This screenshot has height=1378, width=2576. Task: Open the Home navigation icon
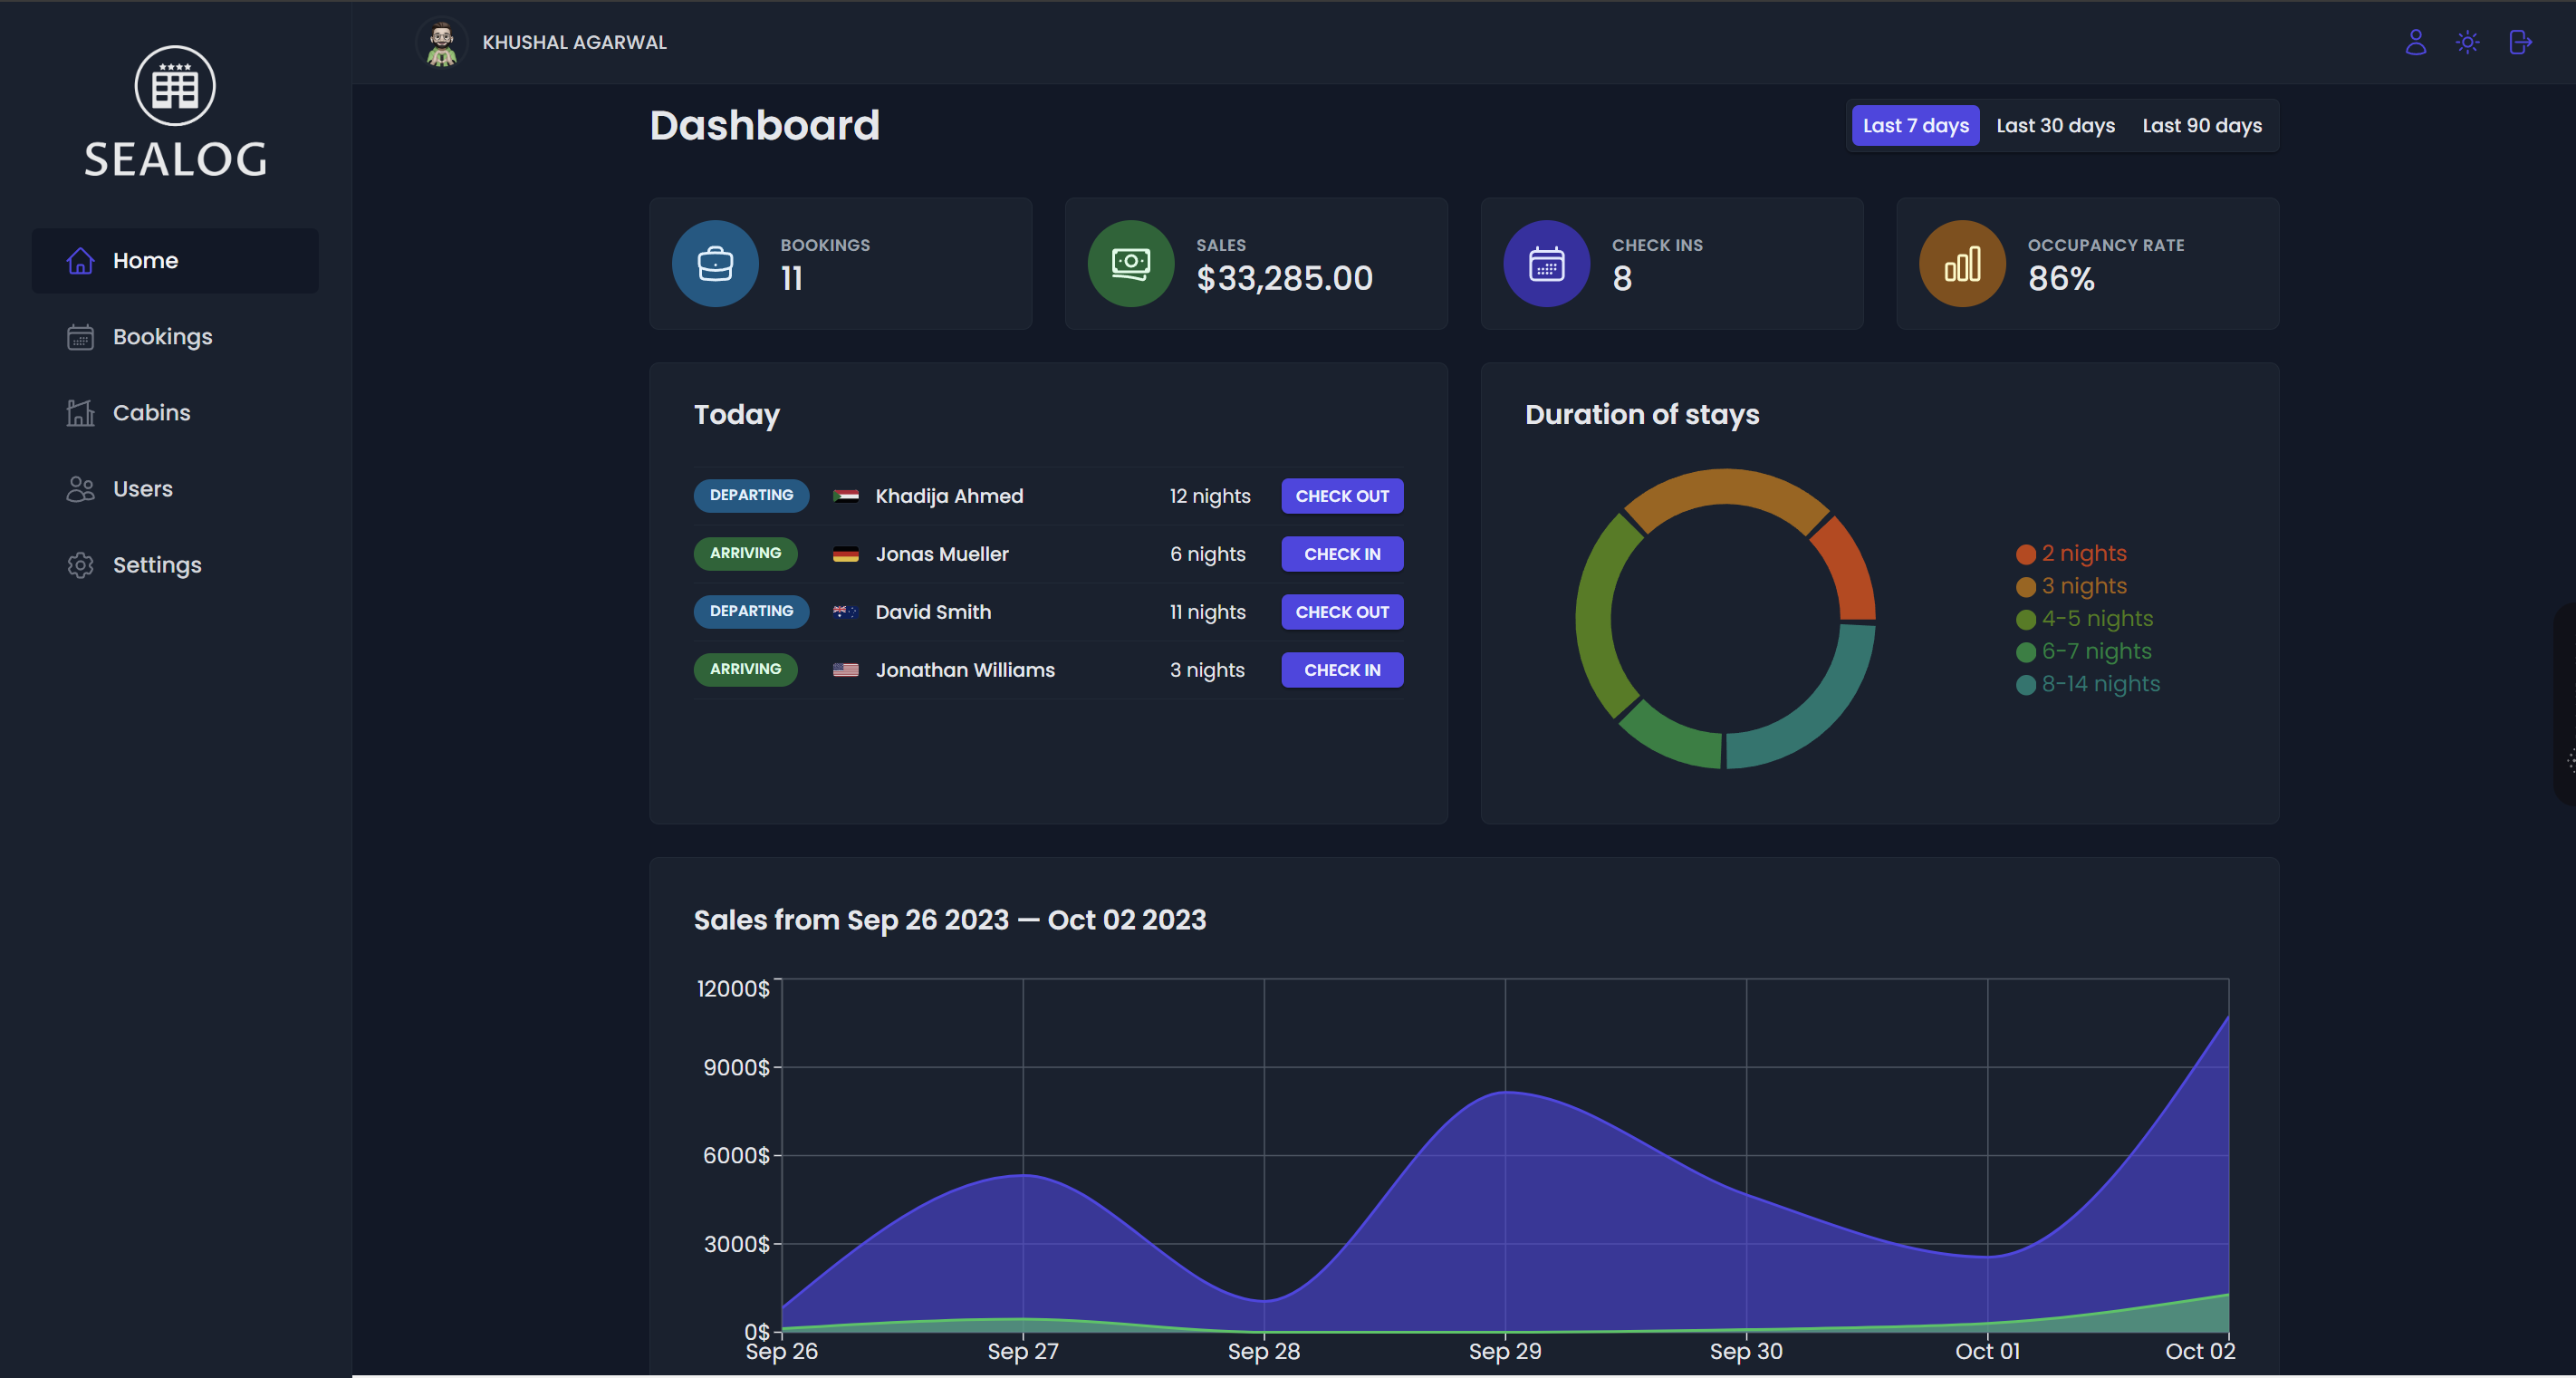pyautogui.click(x=80, y=259)
